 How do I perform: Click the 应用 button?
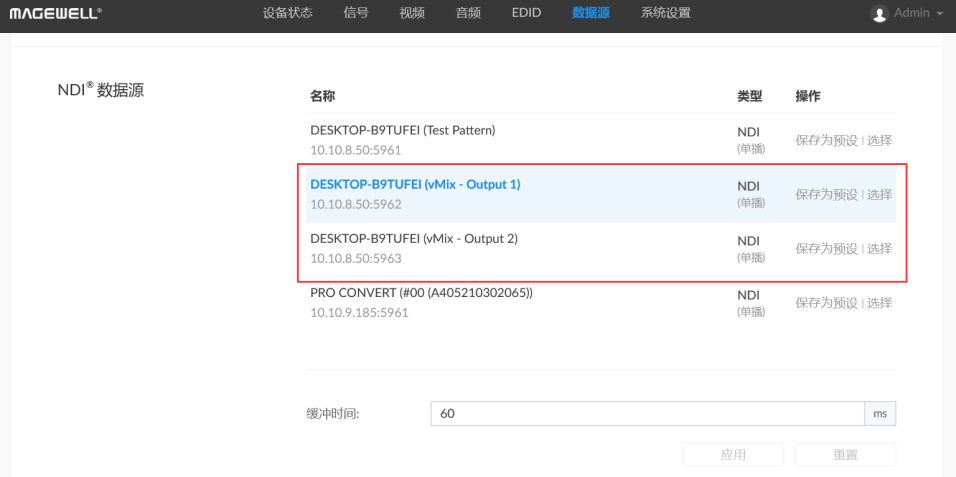(733, 455)
